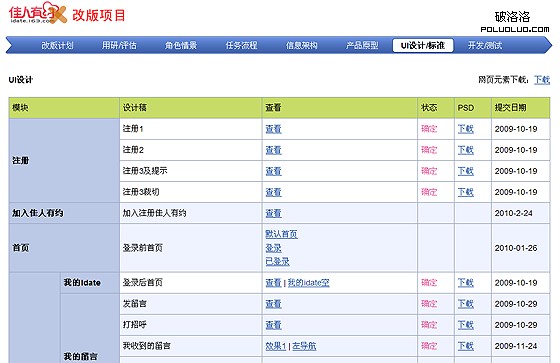Open the 信息架构 tab

coord(302,45)
